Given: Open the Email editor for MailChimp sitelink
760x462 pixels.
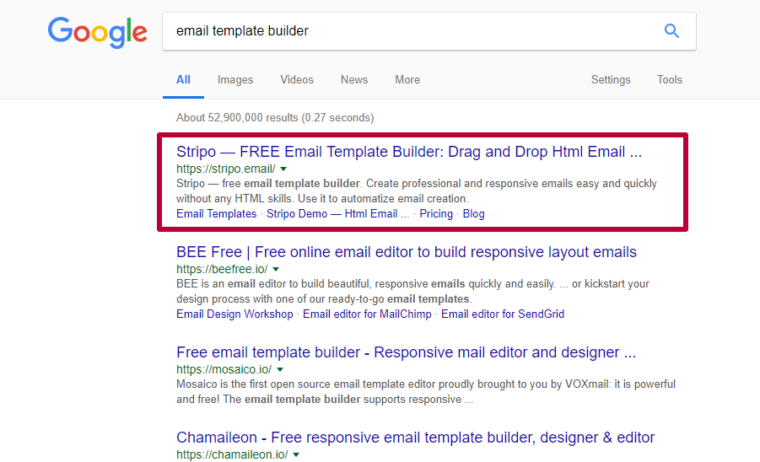Looking at the screenshot, I should pos(367,314).
